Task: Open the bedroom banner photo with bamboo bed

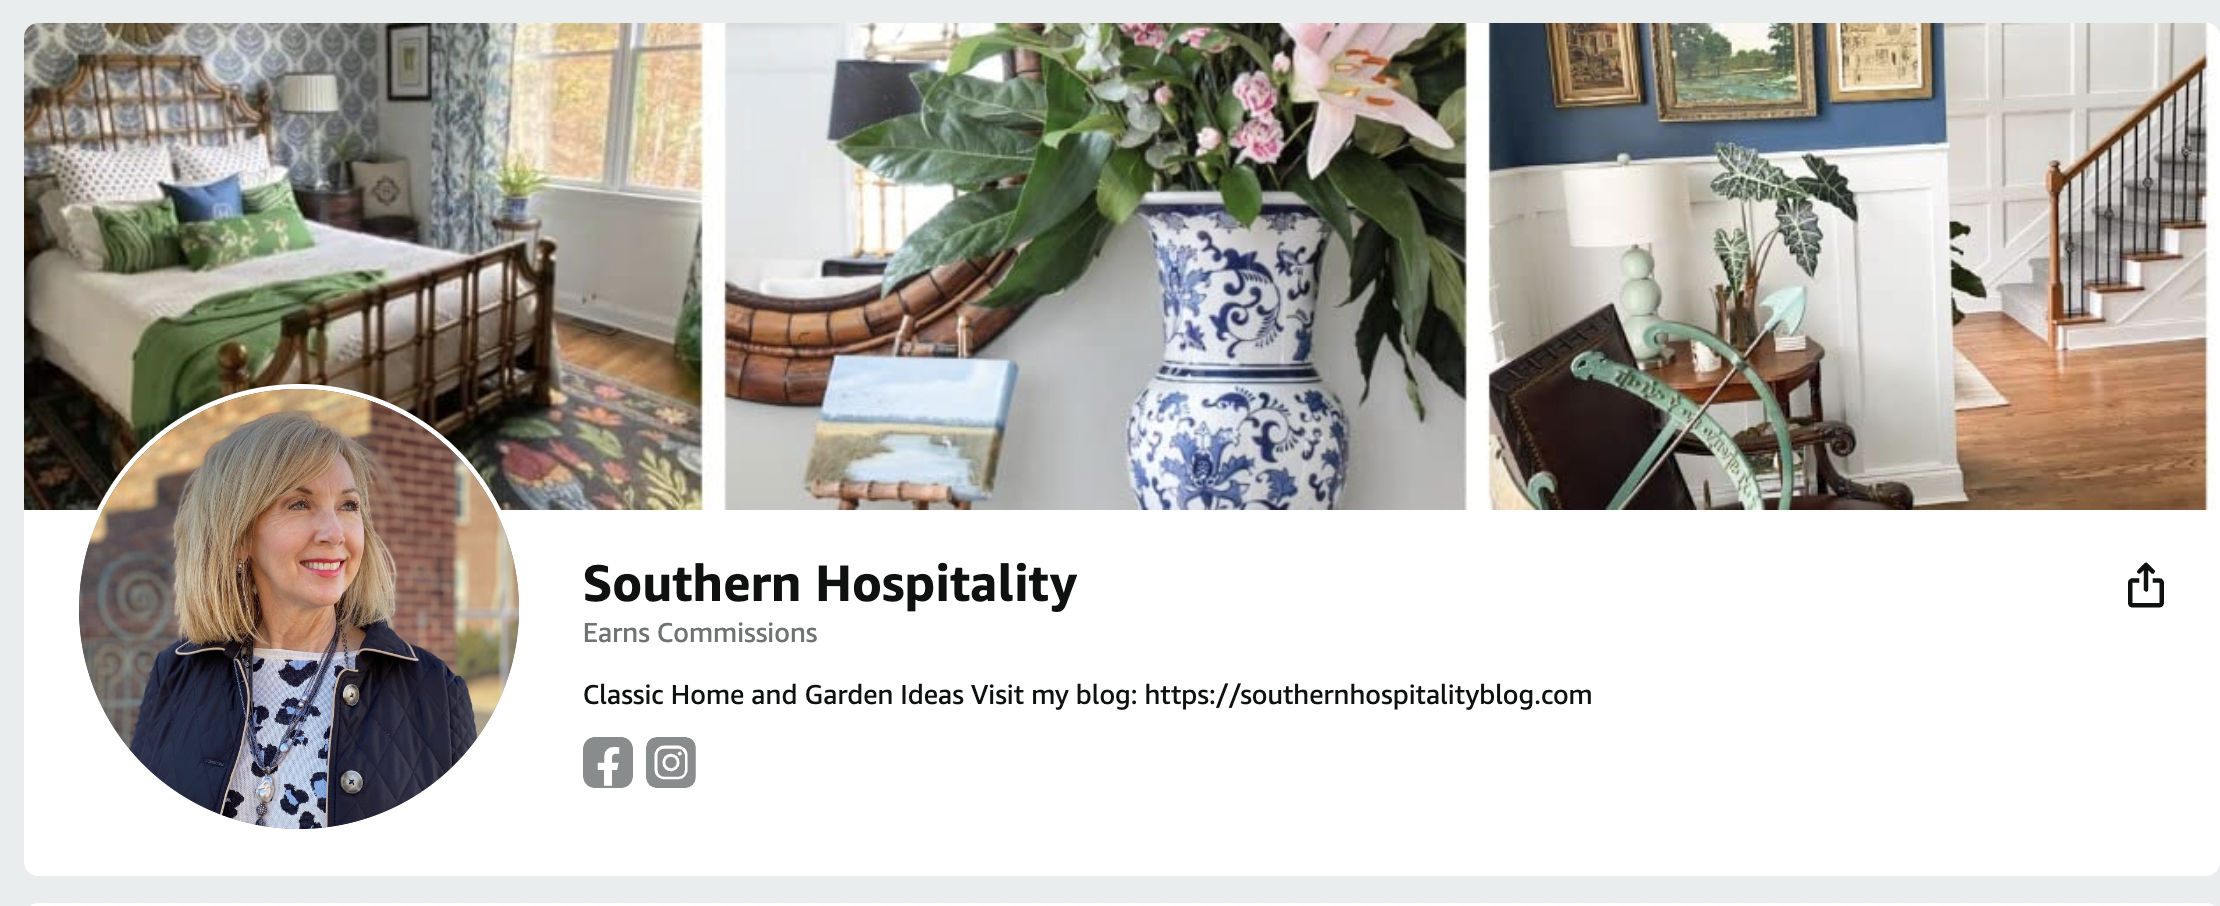Action: [363, 266]
